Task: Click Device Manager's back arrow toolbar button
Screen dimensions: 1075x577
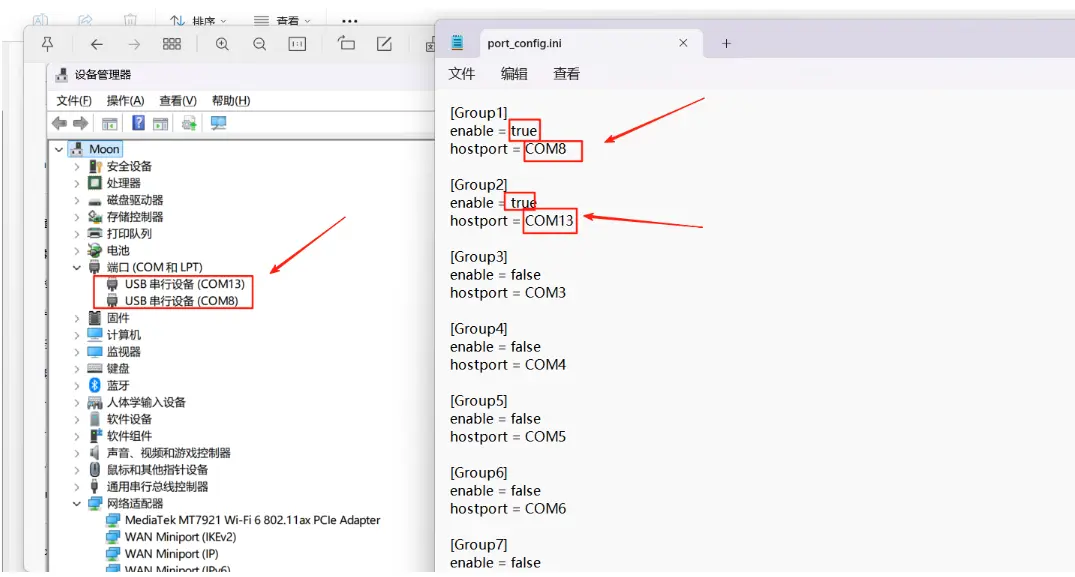Action: 59,123
